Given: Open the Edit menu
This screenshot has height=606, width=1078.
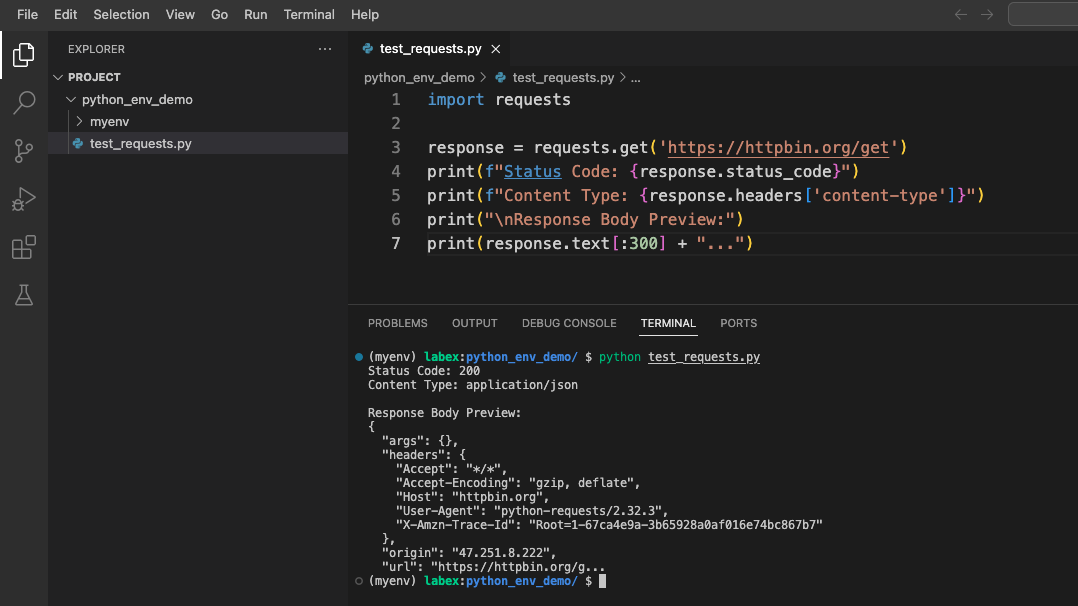Looking at the screenshot, I should (x=65, y=14).
